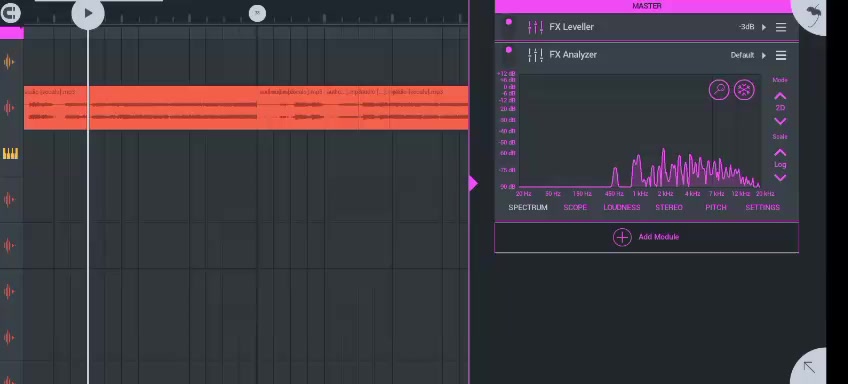Viewport: 848px width, 384px height.
Task: Click the MASTER channel header
Action: pyautogui.click(x=646, y=6)
